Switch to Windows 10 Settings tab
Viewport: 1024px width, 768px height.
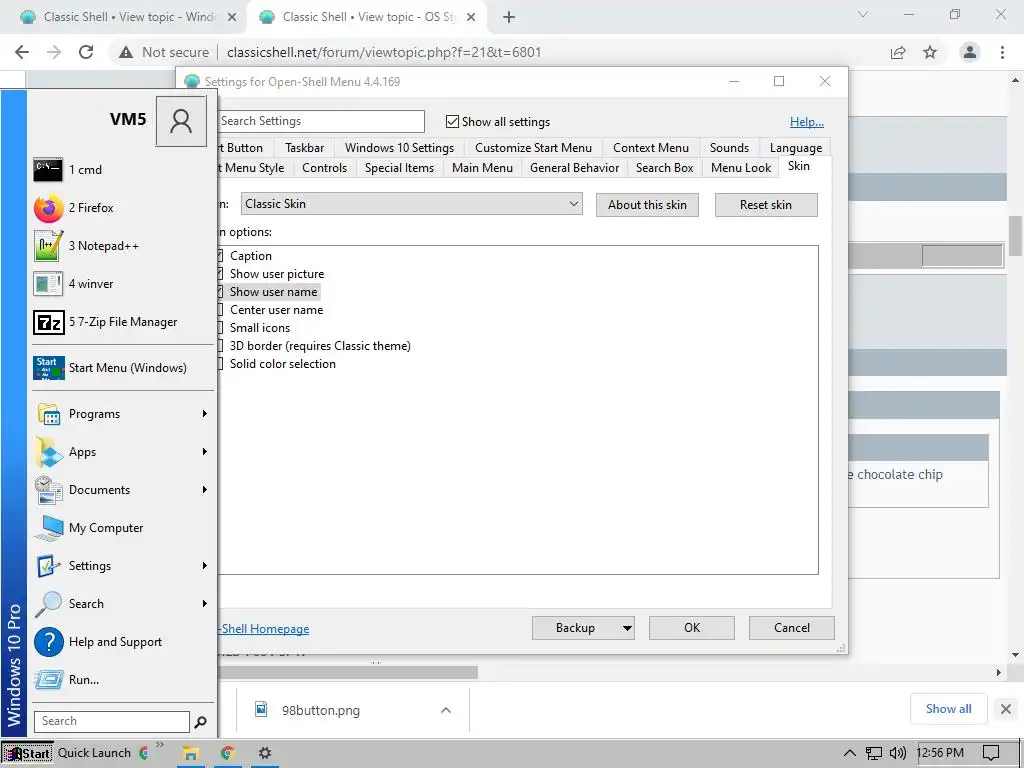(x=399, y=148)
